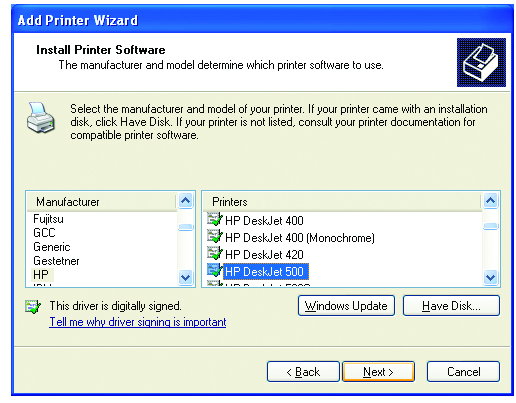Click up arrow of Printers scrollbar
The width and height of the screenshot is (516, 403).
(x=490, y=200)
